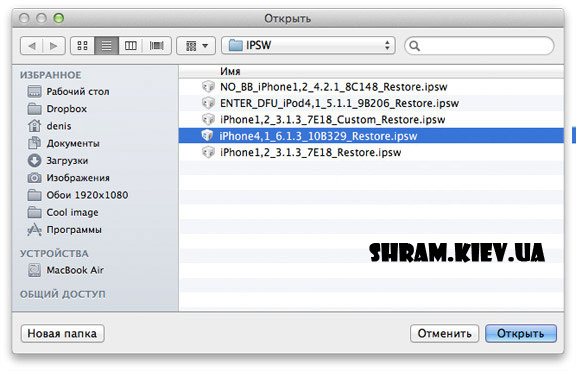The image size is (576, 371).
Task: Open the IPSW folder path popup
Action: pos(308,46)
